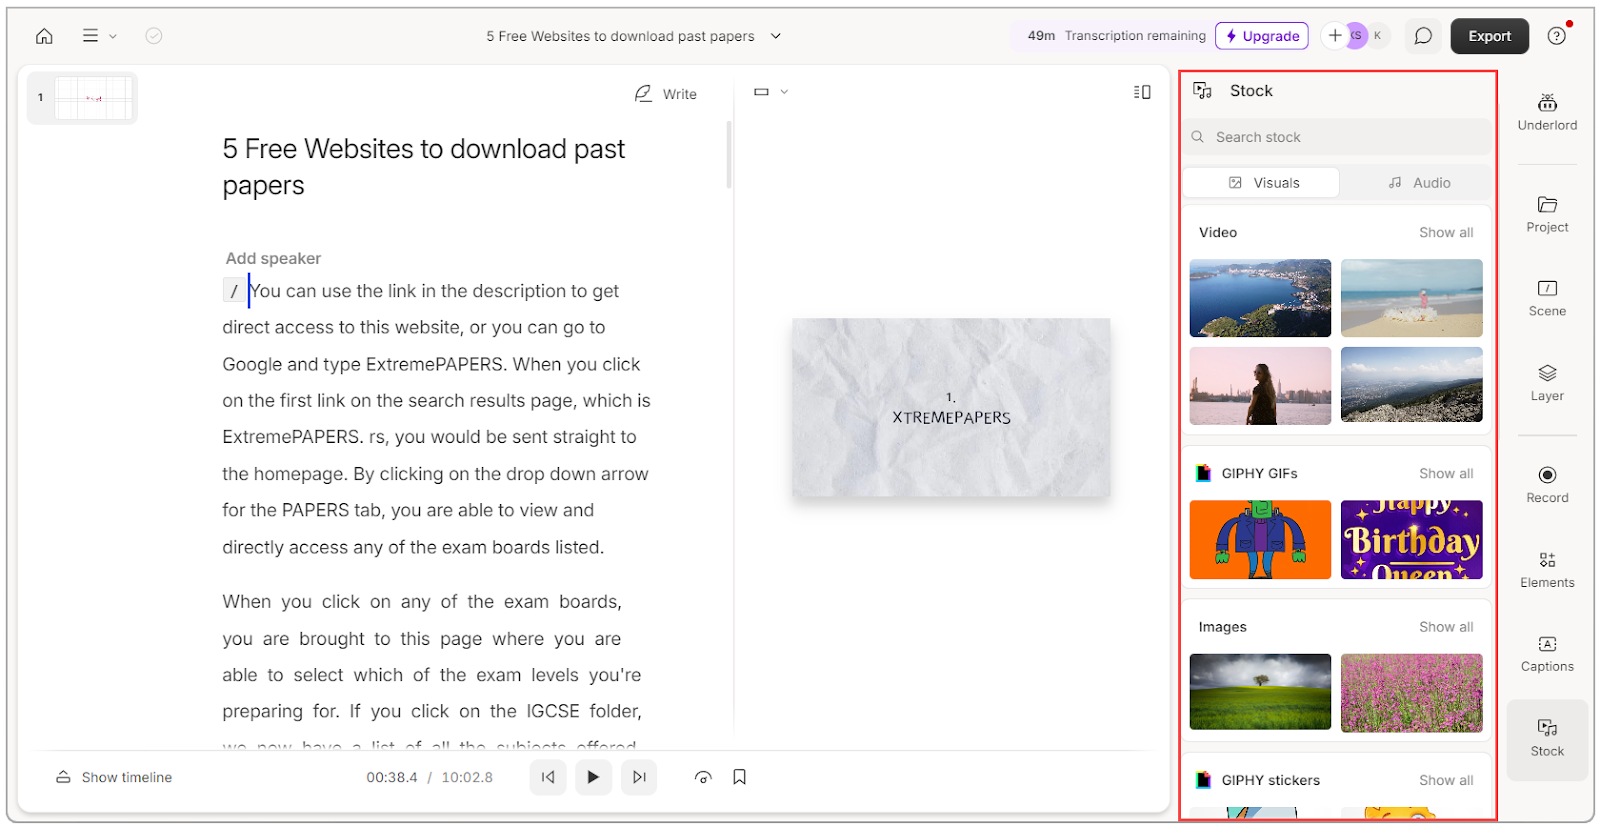Open the Elements sidebar panel

[1547, 569]
